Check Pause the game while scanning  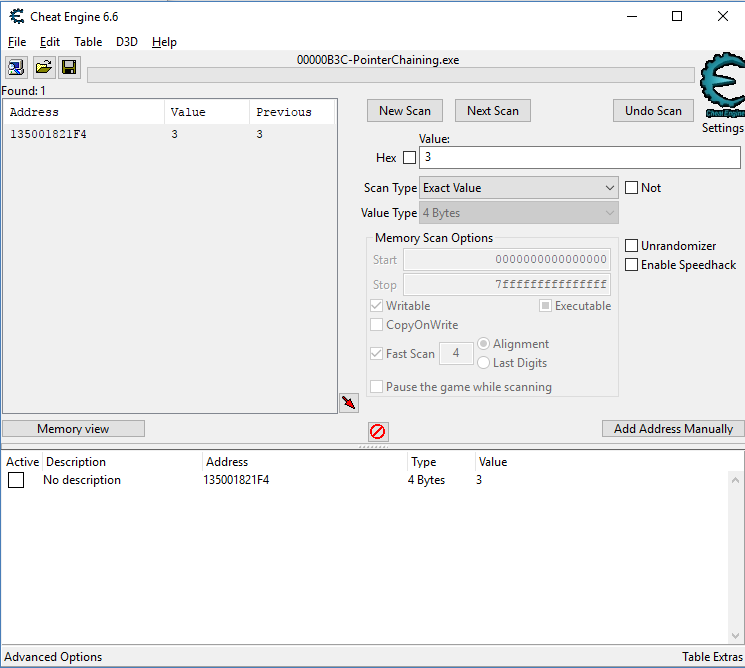(376, 387)
